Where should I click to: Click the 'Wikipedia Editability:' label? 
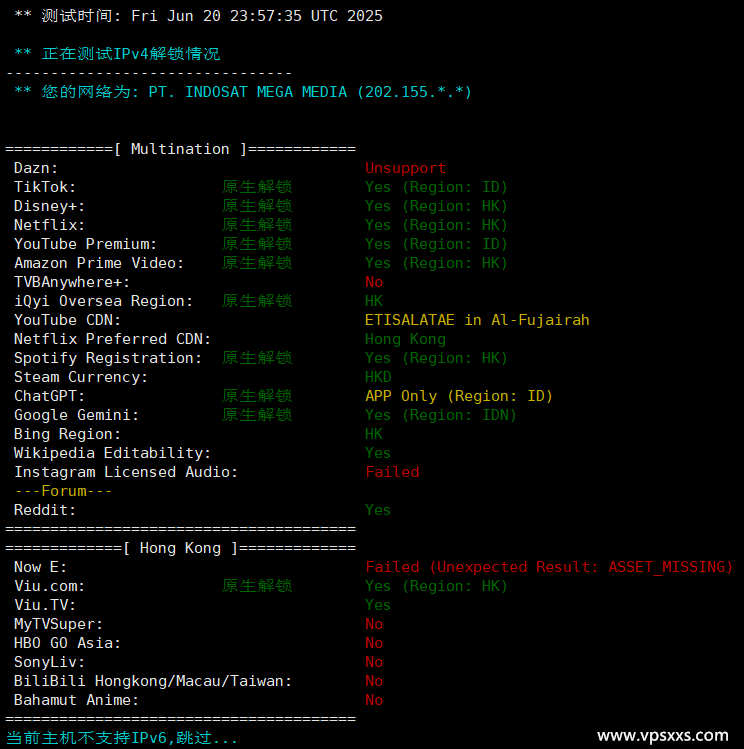point(113,453)
